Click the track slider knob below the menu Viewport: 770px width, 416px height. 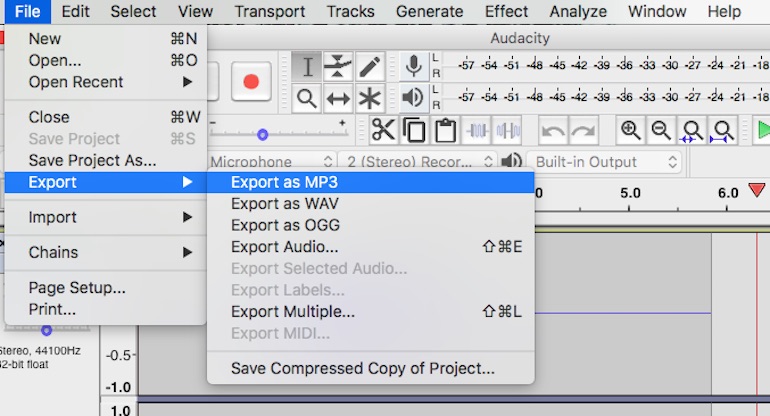pos(47,331)
